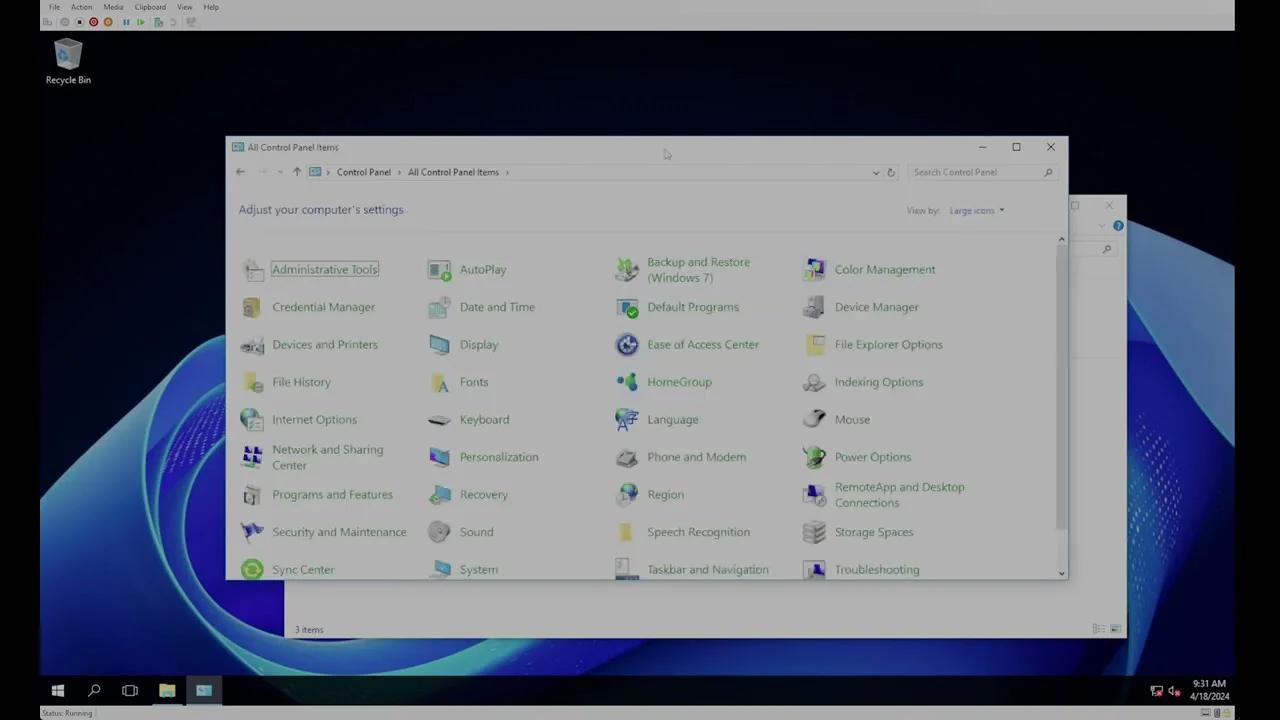This screenshot has height=720, width=1280.
Task: Click the scrollbar down arrow
Action: [x=1061, y=573]
